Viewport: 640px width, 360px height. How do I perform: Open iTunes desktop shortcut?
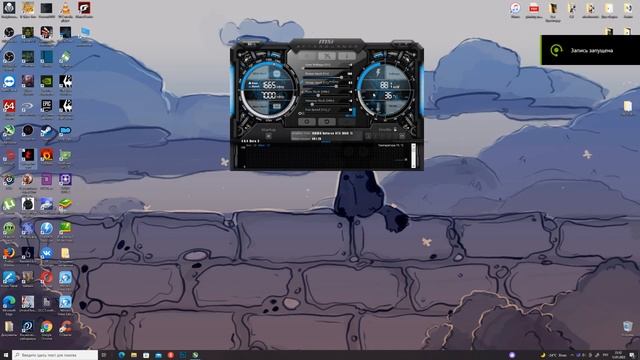click(515, 10)
